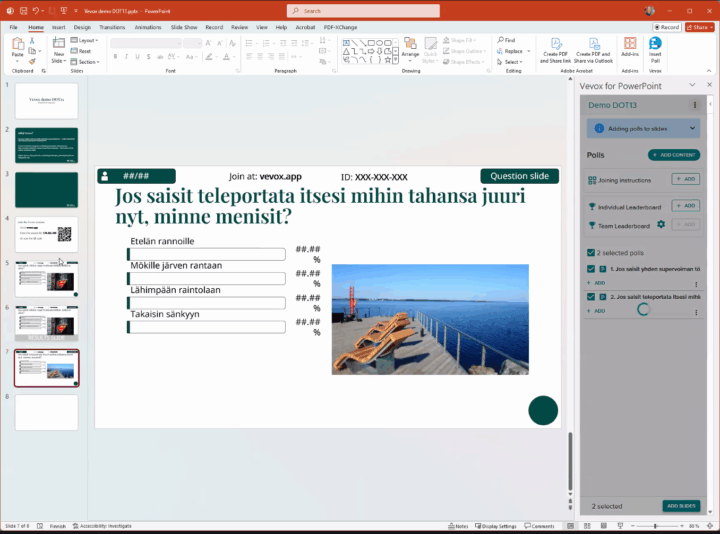Click the zoom out minus button
720x534 pixels.
(633, 526)
